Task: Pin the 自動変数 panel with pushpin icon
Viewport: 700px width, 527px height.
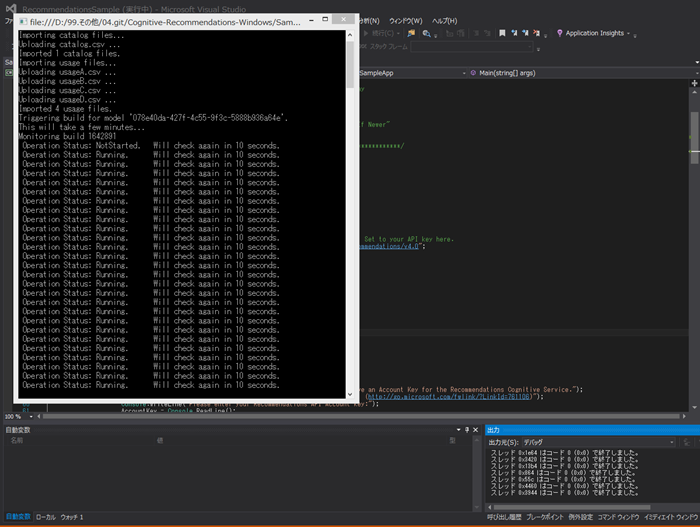Action: point(467,430)
